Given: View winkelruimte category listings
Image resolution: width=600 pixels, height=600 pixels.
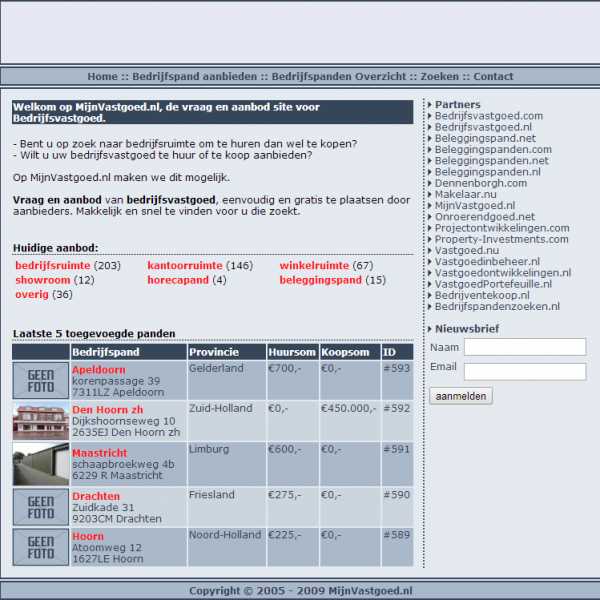Looking at the screenshot, I should click(x=315, y=266).
